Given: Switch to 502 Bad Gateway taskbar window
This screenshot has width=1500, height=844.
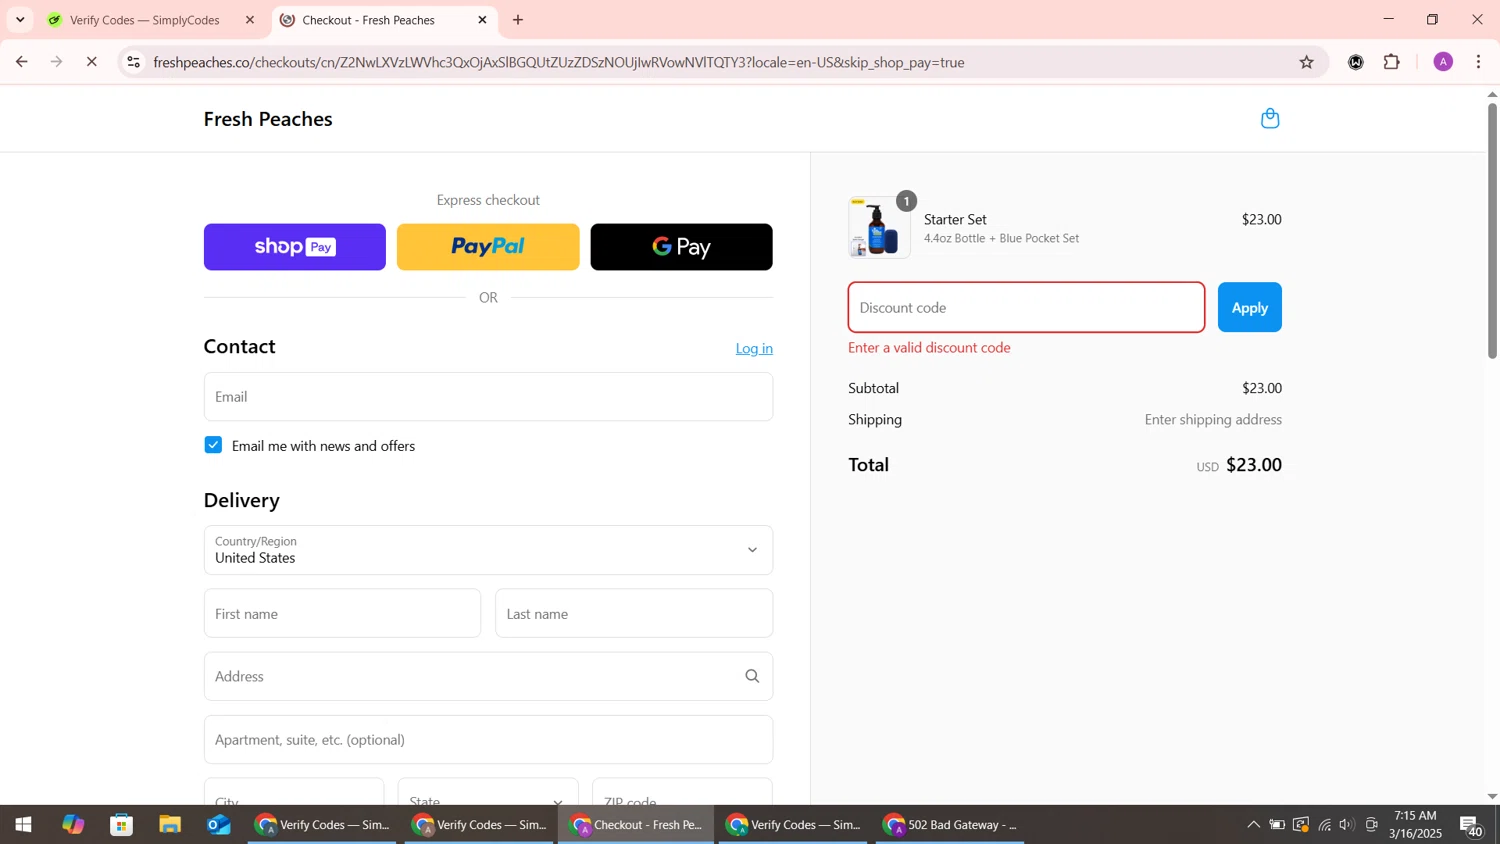Looking at the screenshot, I should [950, 825].
